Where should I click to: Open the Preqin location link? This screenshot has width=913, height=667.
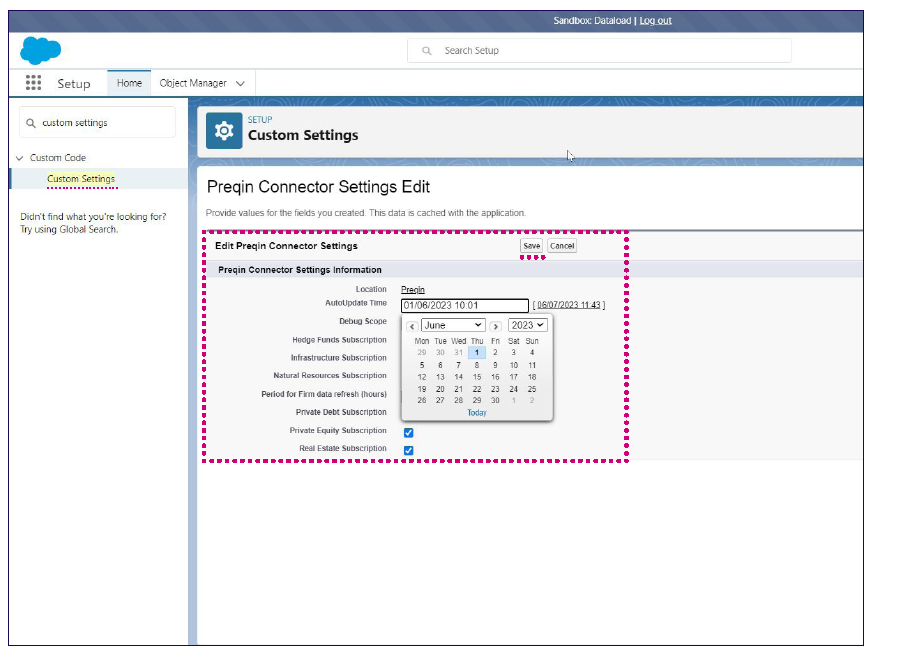point(413,289)
